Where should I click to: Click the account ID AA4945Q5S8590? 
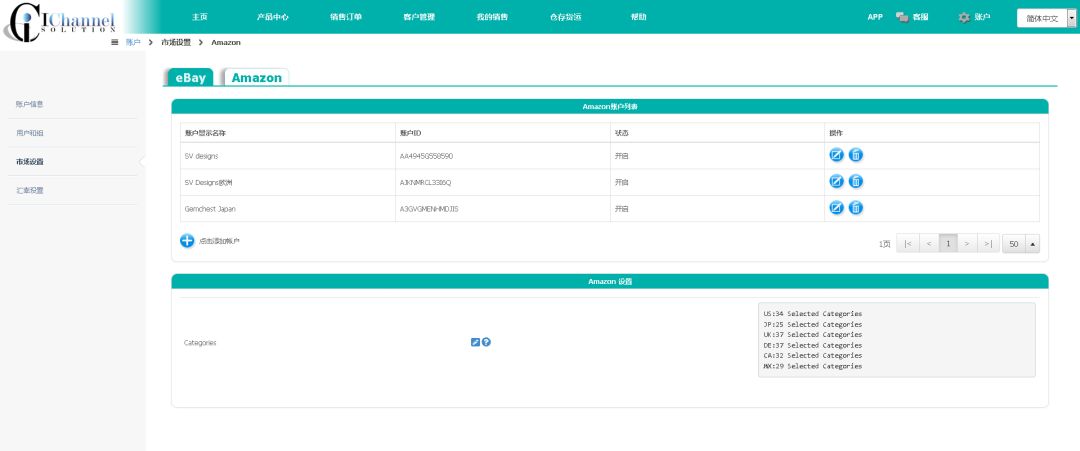point(426,156)
